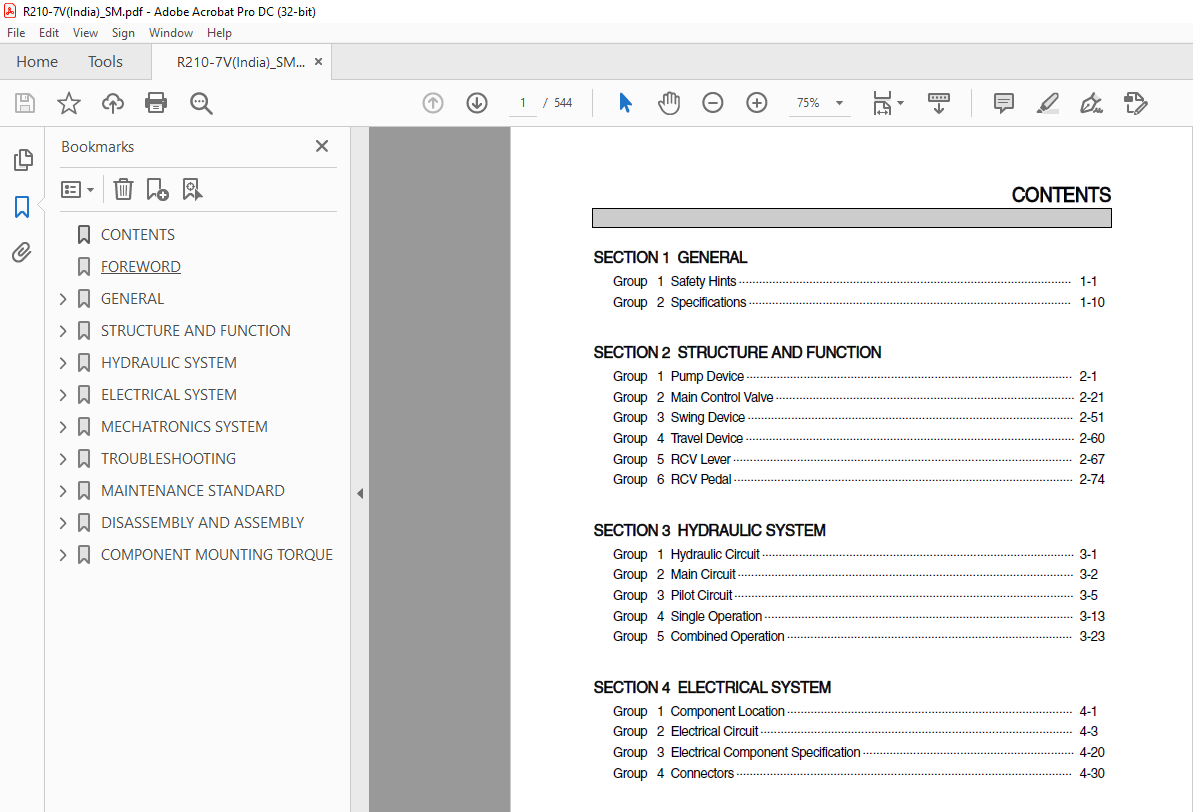
Task: Click the upload to cloud icon
Action: point(113,103)
